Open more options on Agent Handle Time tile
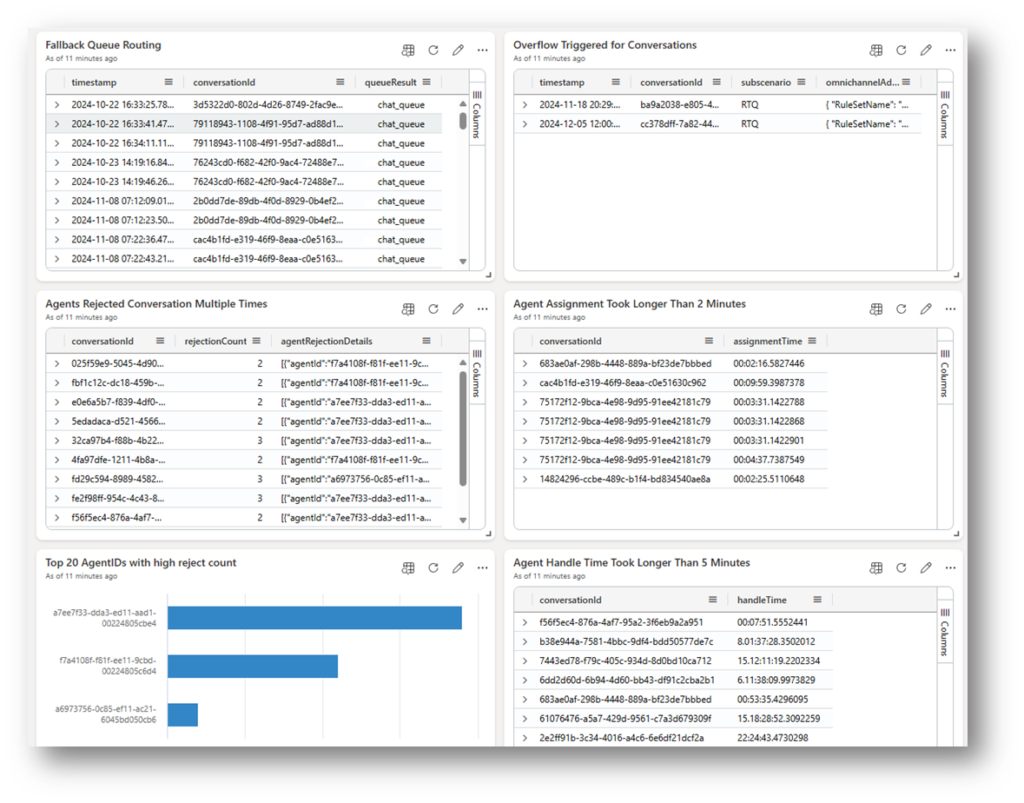This screenshot has width=1024, height=803. click(950, 568)
